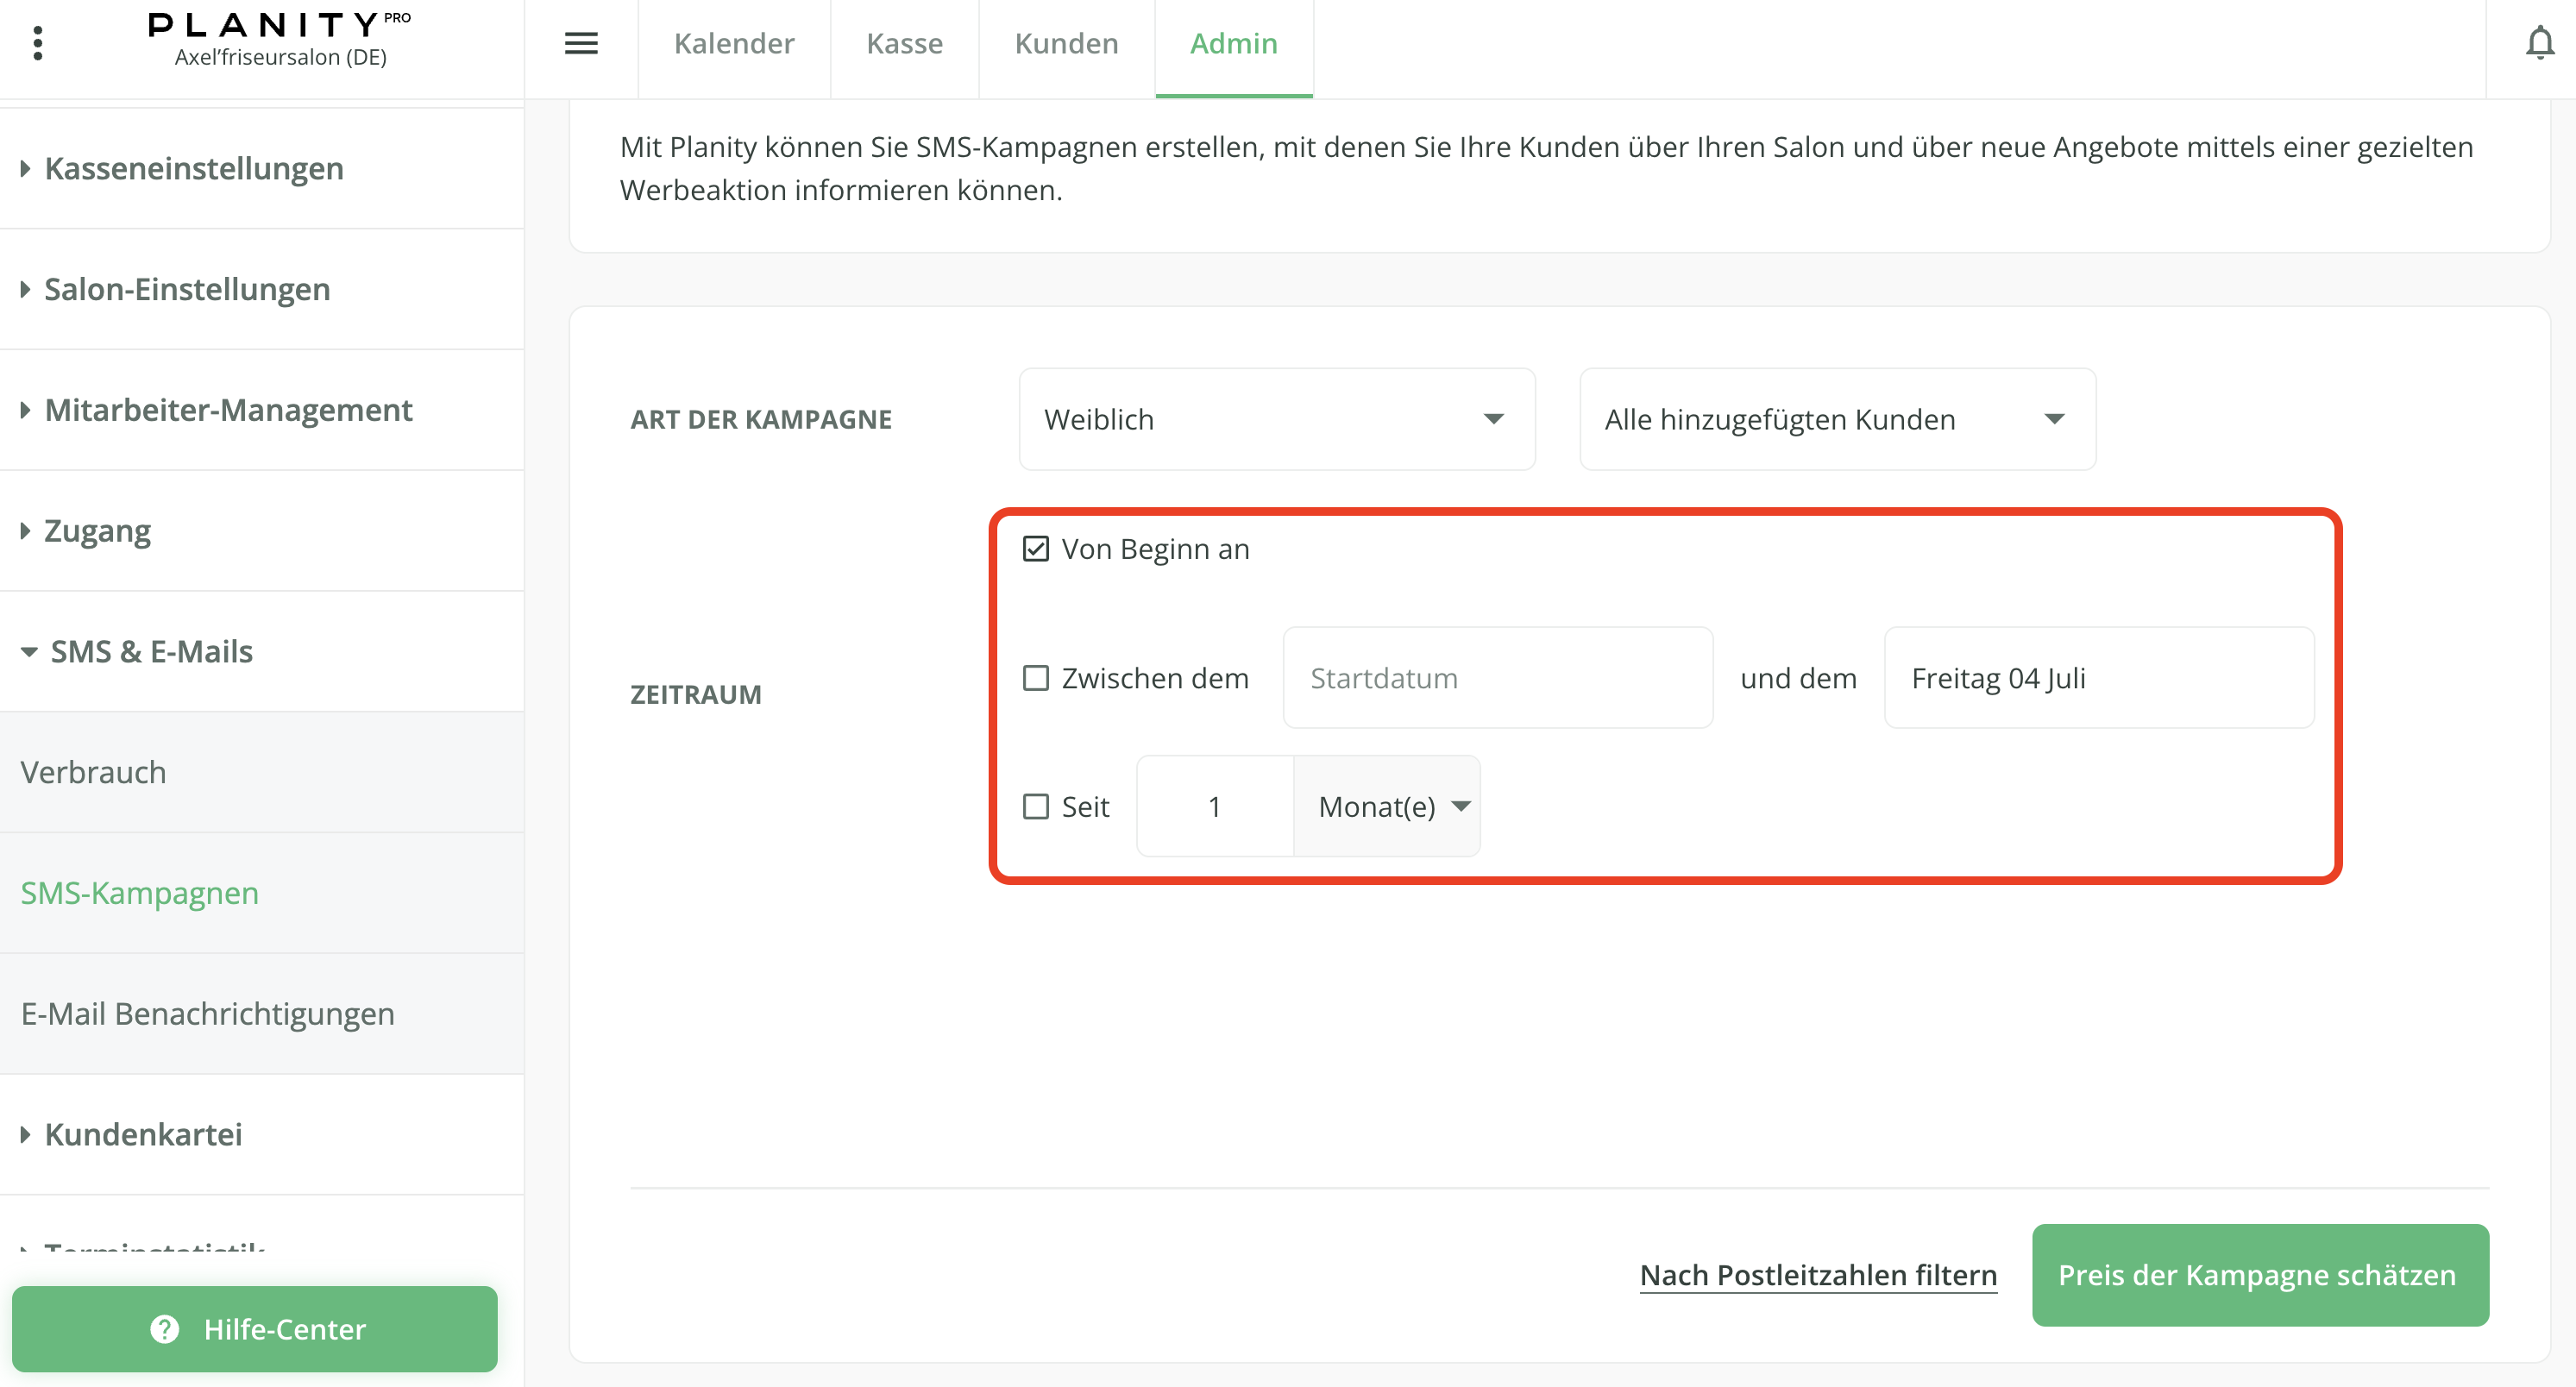Tick the Seit checkbox
This screenshot has width=2576, height=1387.
click(x=1035, y=806)
